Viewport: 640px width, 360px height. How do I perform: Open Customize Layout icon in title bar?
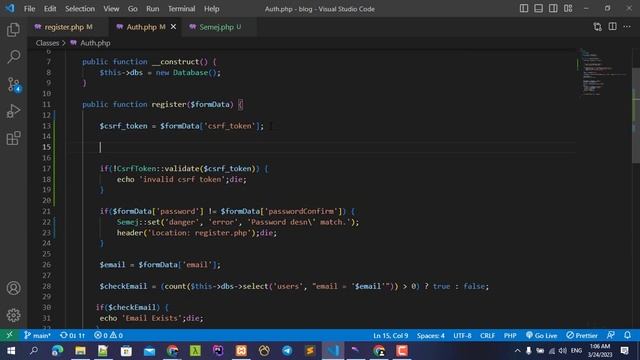[x=568, y=9]
